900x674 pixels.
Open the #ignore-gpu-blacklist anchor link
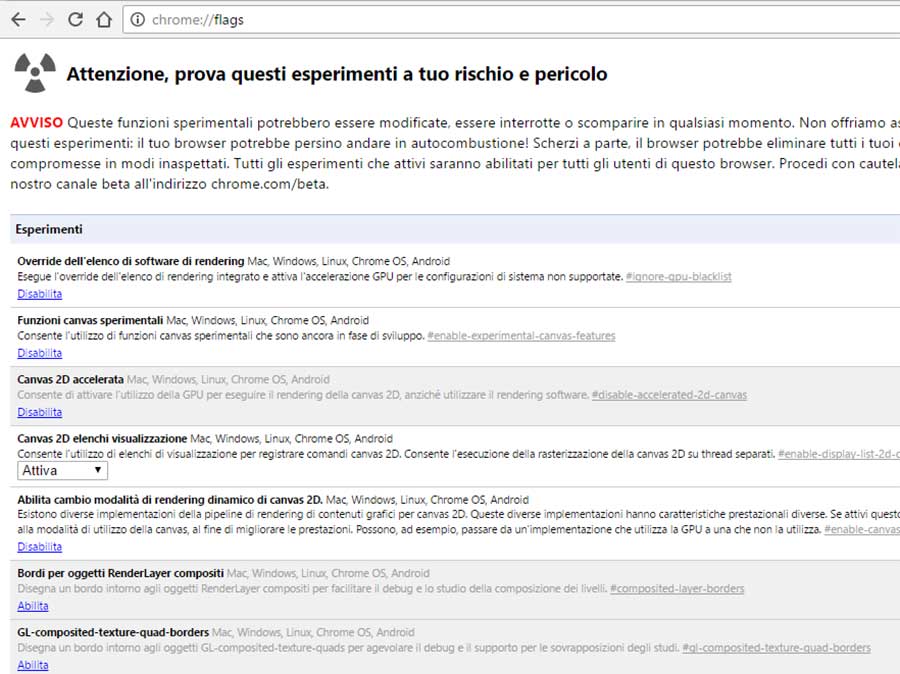pos(678,277)
